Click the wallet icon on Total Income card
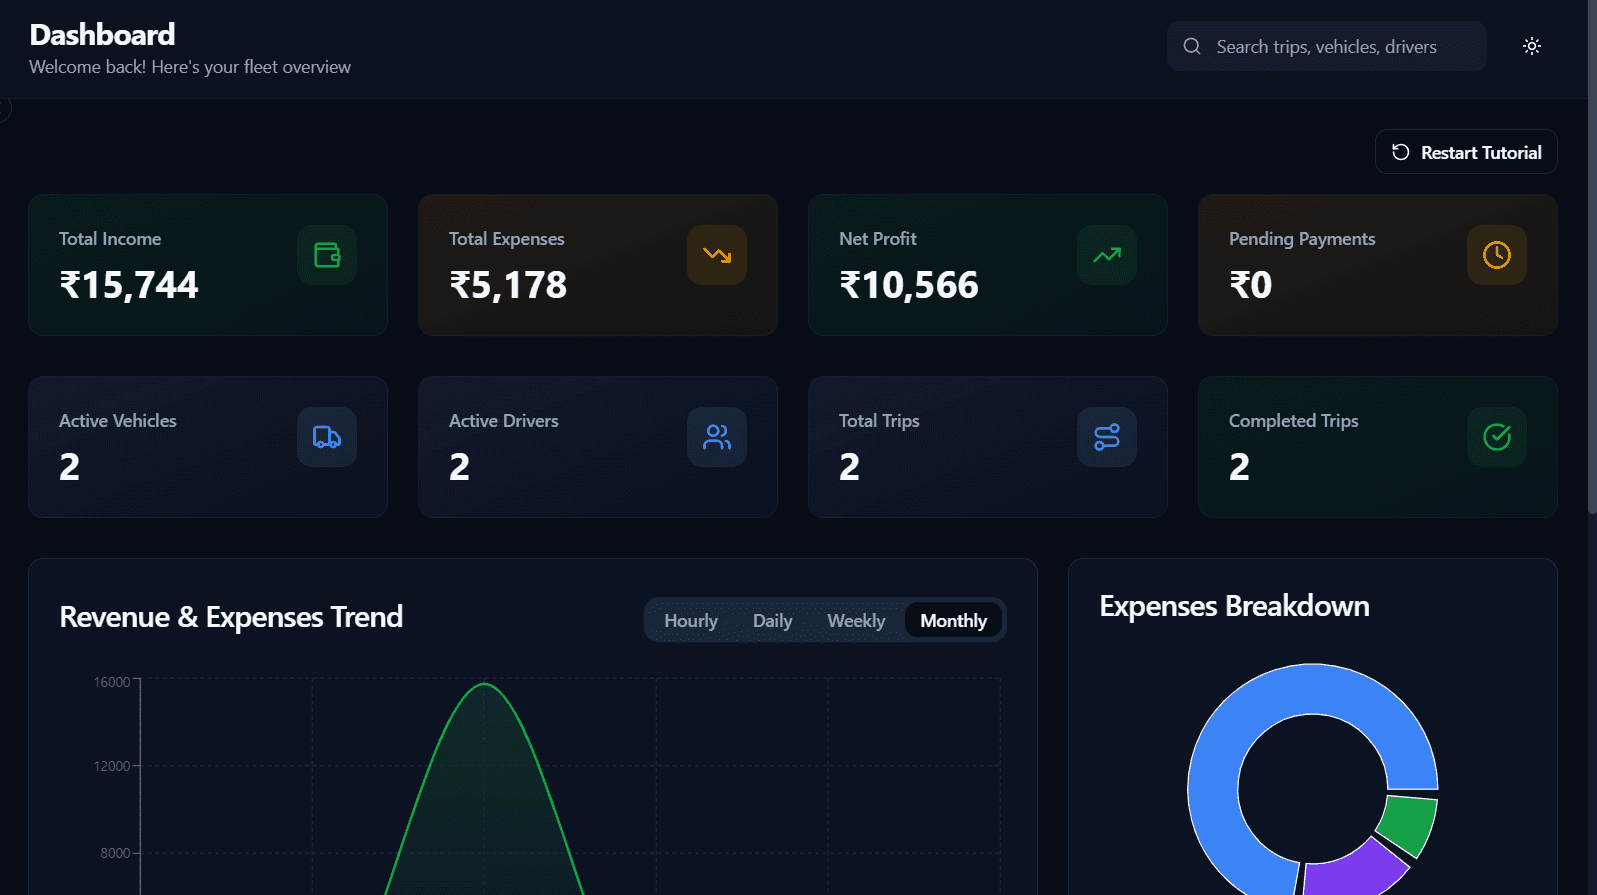This screenshot has height=895, width=1597. (327, 255)
